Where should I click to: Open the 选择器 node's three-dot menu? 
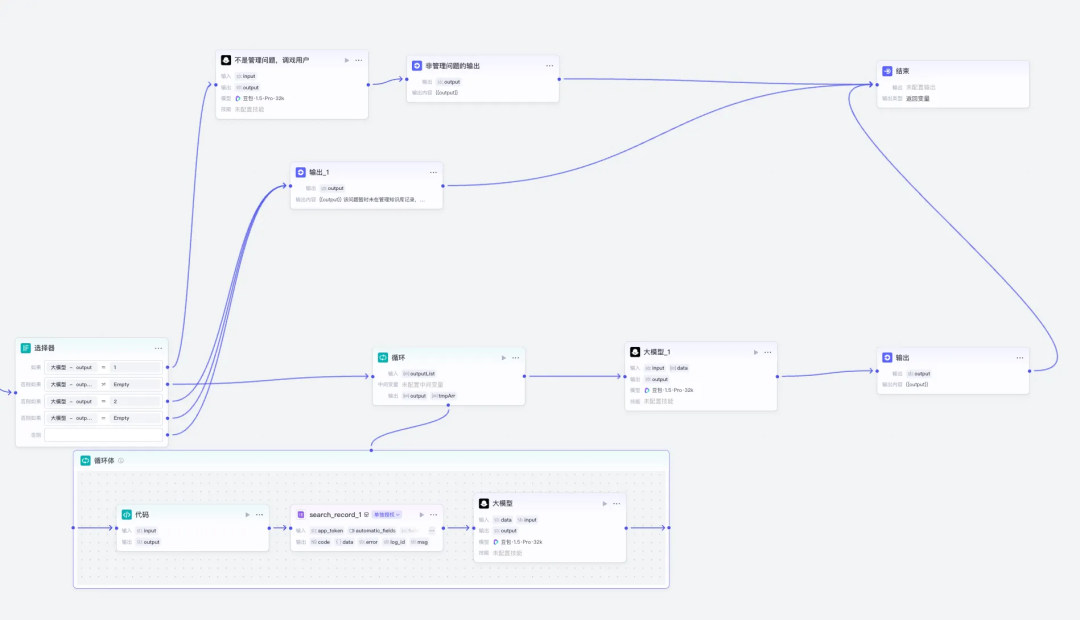click(x=158, y=348)
